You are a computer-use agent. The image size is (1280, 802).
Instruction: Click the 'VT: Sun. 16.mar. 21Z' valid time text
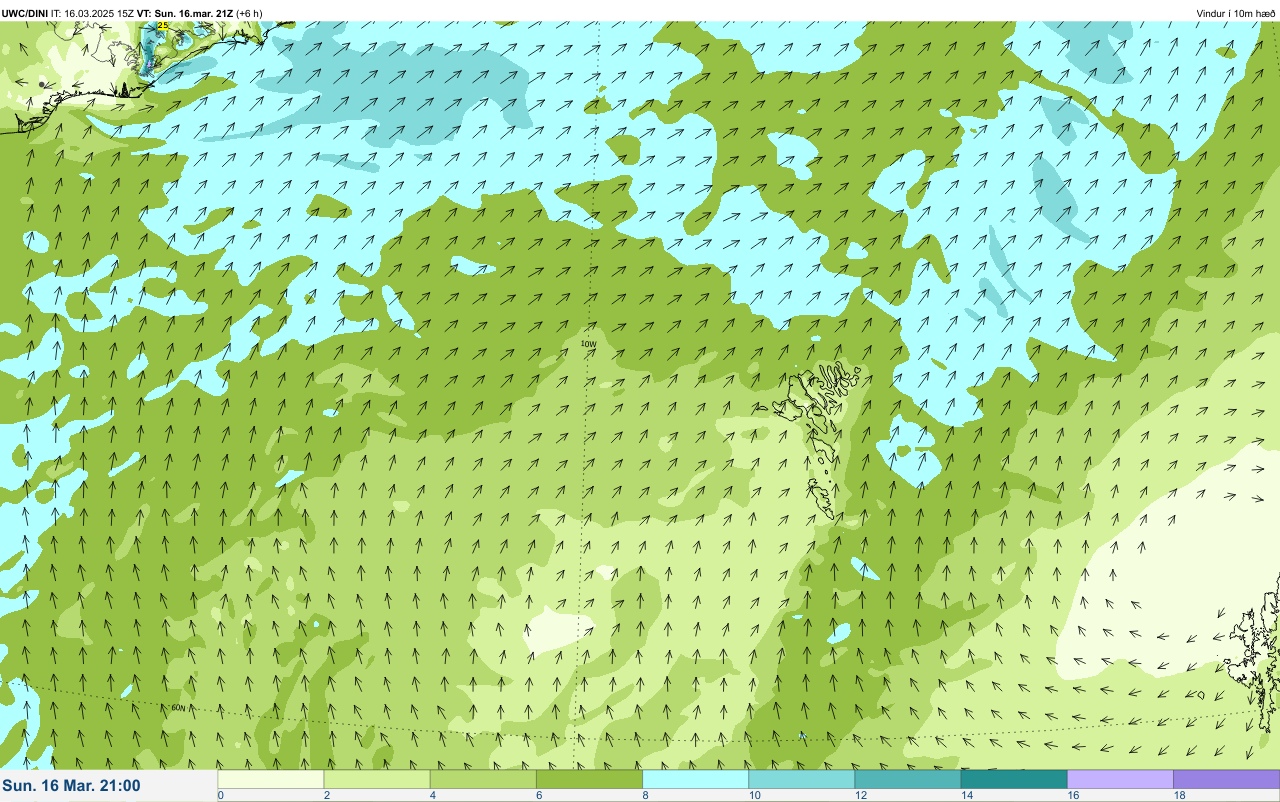[184, 13]
